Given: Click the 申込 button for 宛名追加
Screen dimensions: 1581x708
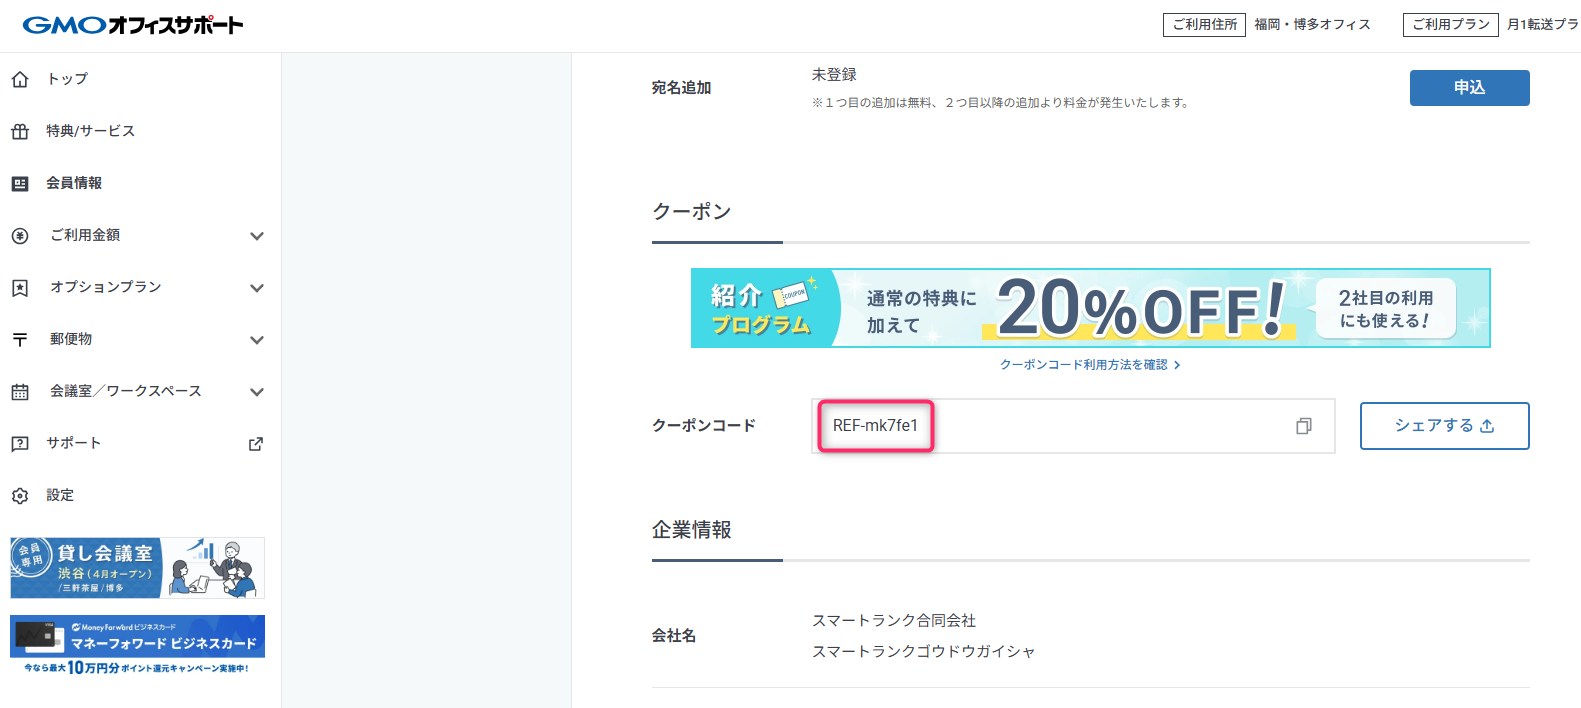Looking at the screenshot, I should [1468, 87].
